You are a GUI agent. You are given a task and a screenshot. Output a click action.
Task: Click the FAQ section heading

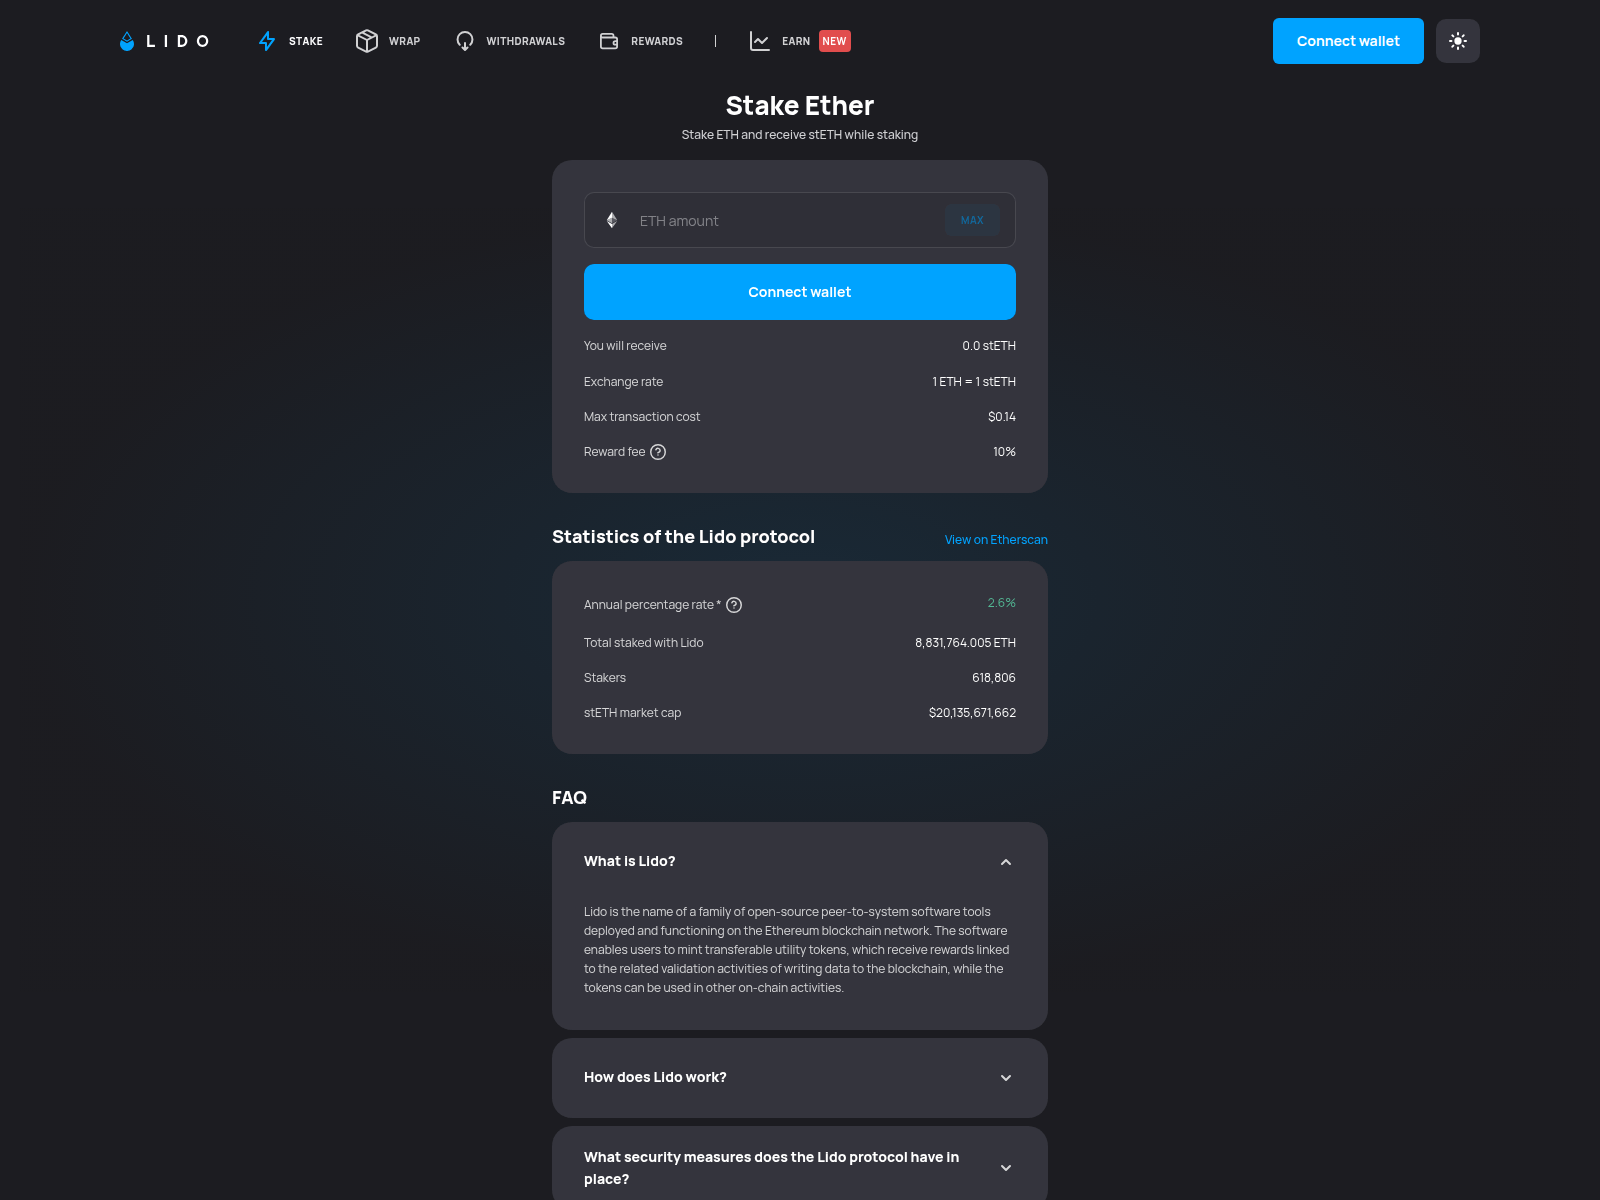pos(569,798)
